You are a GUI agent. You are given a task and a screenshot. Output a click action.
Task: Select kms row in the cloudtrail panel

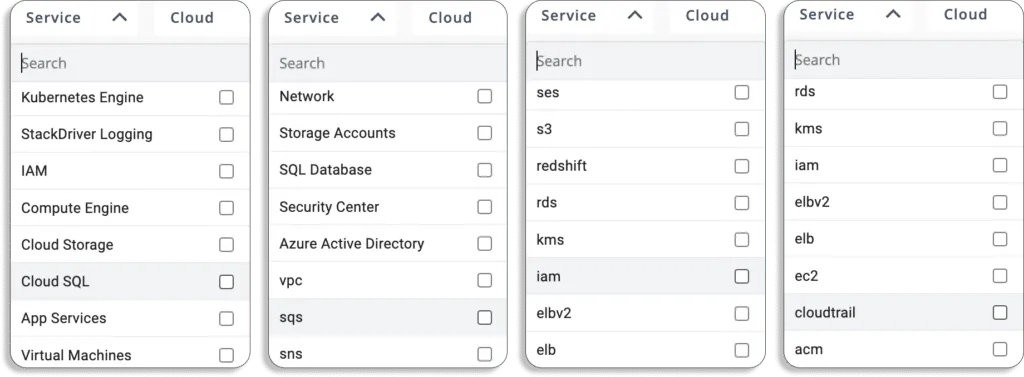tap(904, 129)
